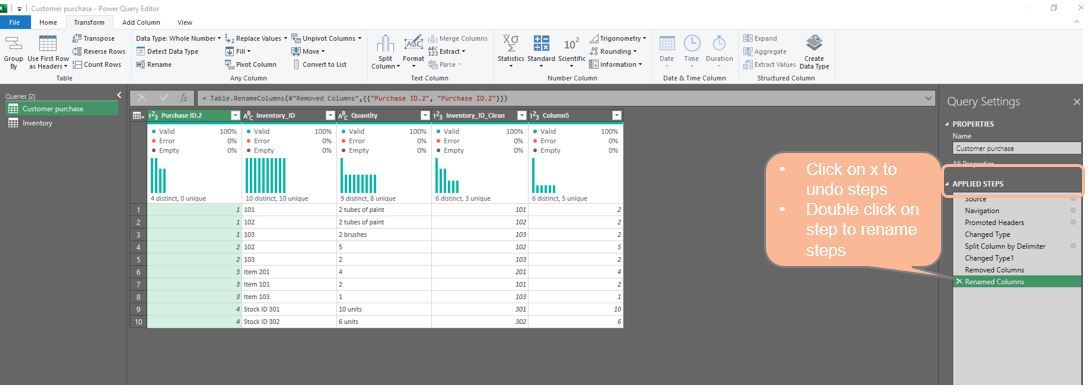Image resolution: width=1090 pixels, height=392 pixels.
Task: Click the table corner menu icon
Action: (138, 115)
